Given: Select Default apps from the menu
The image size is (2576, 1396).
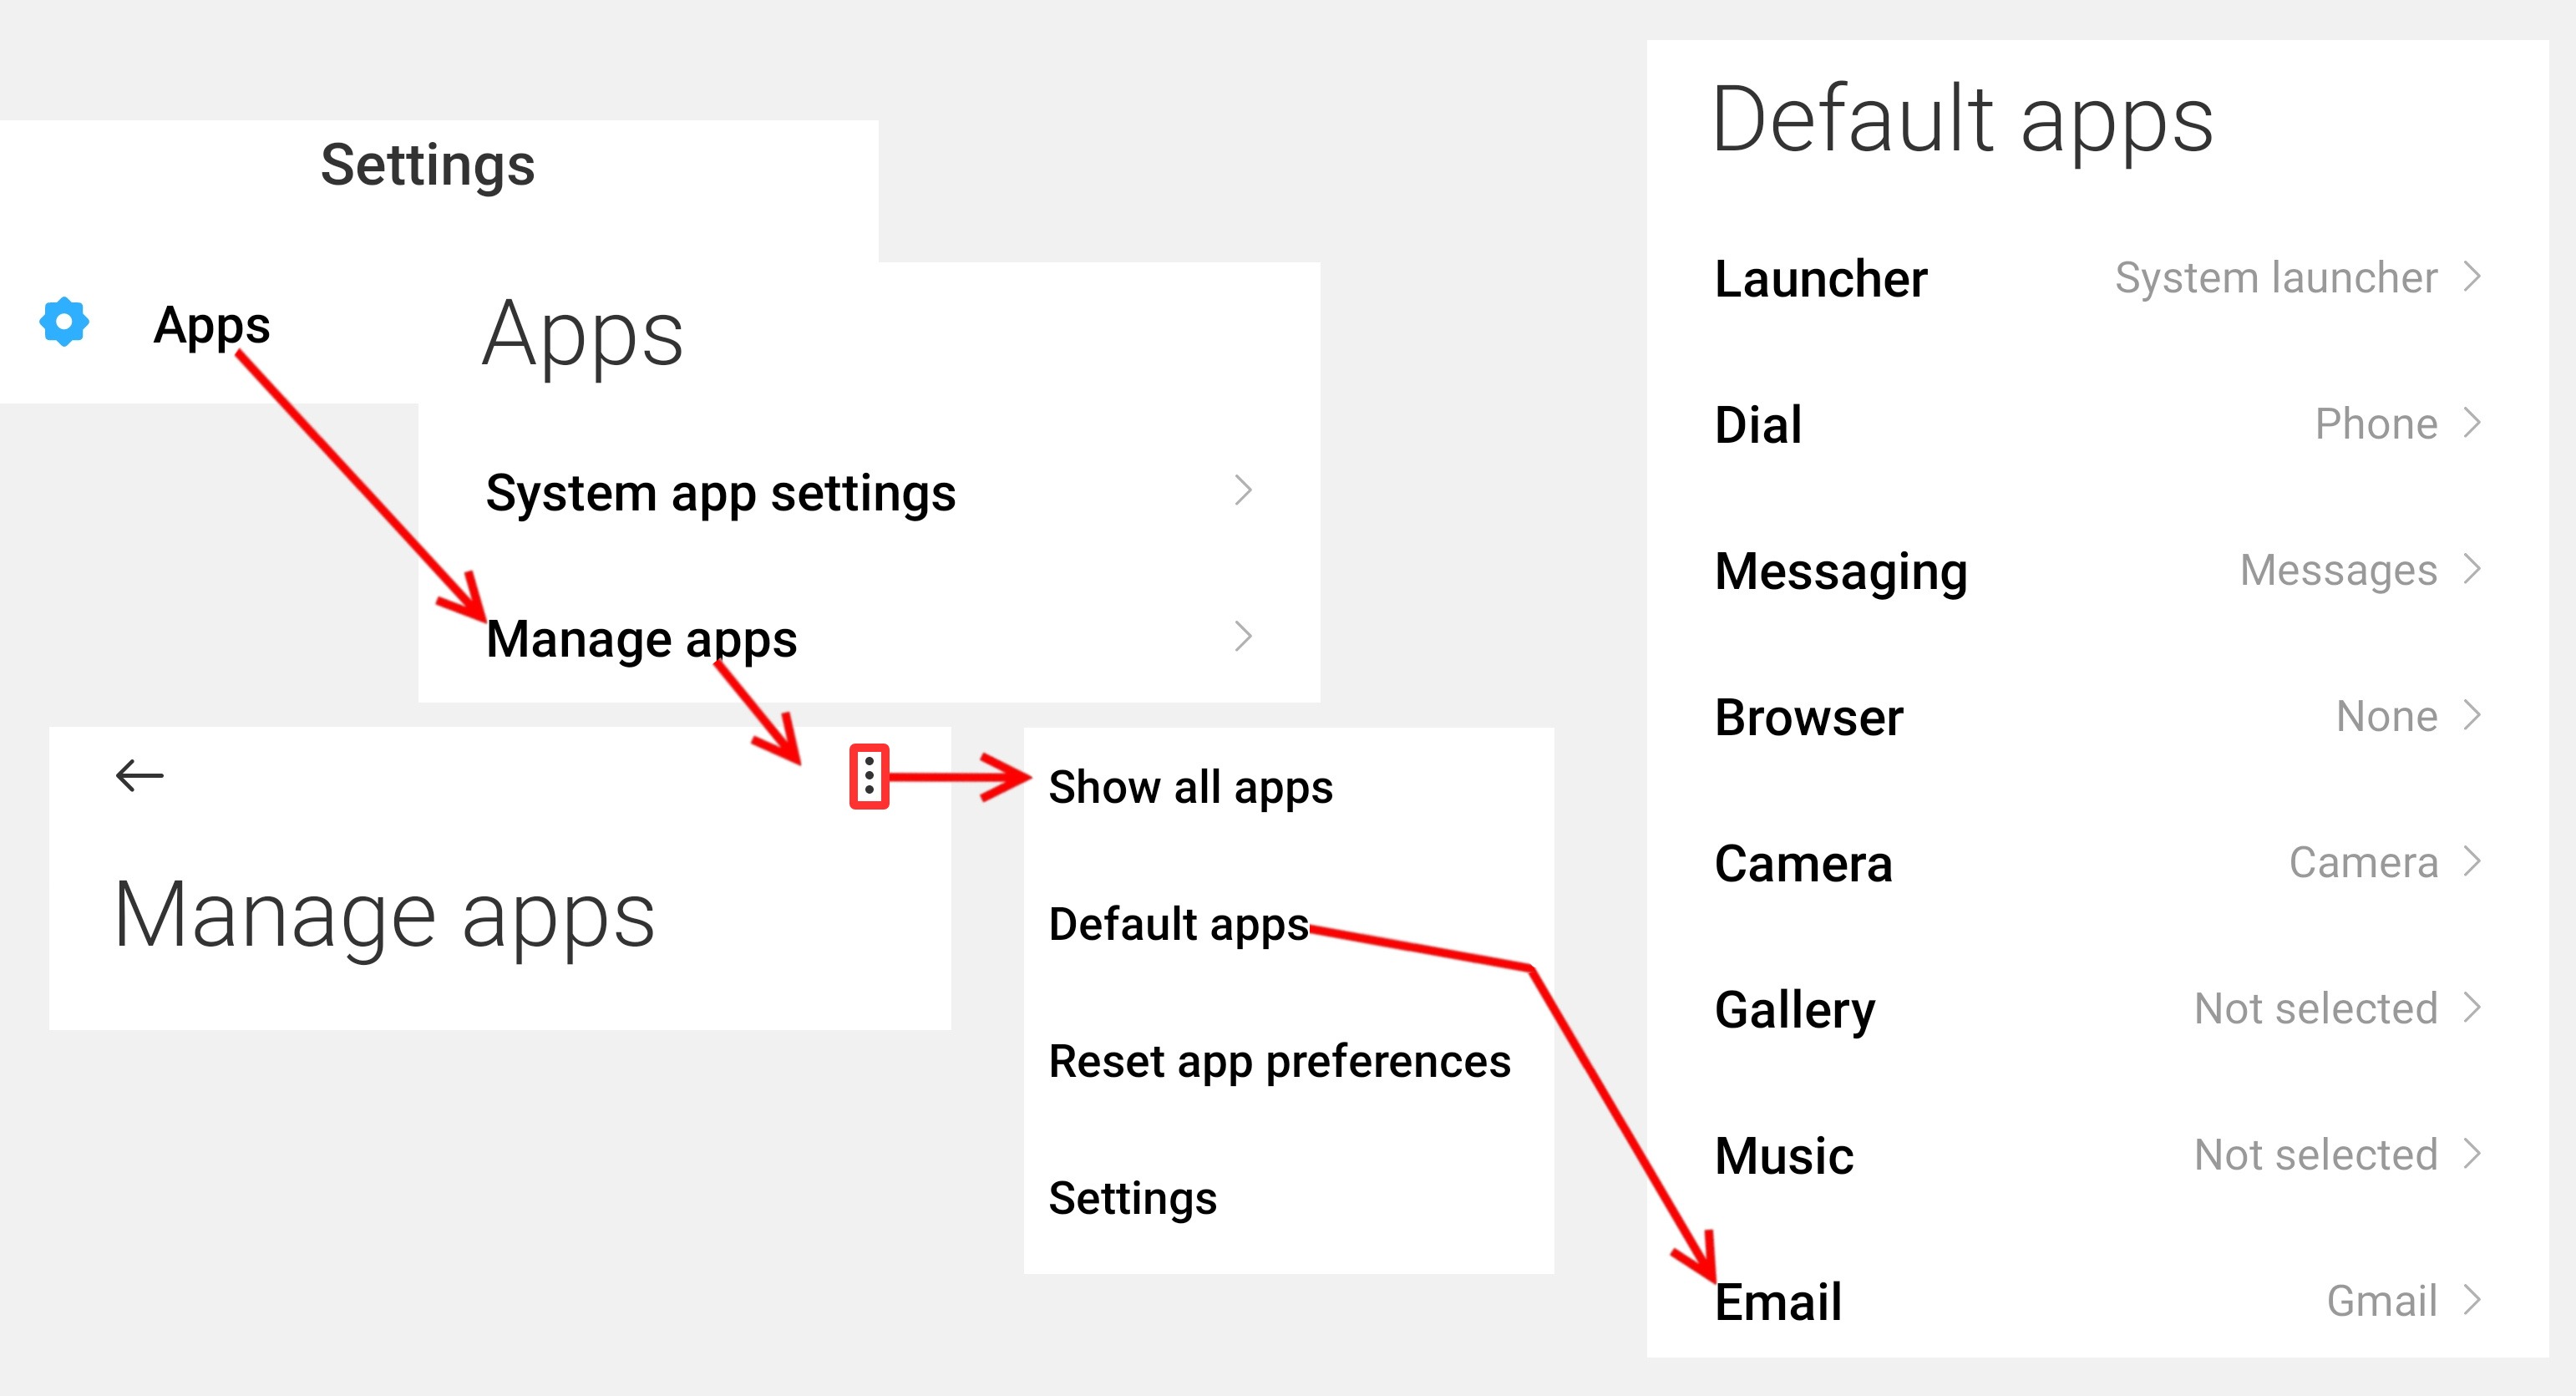Looking at the screenshot, I should pos(1179,925).
